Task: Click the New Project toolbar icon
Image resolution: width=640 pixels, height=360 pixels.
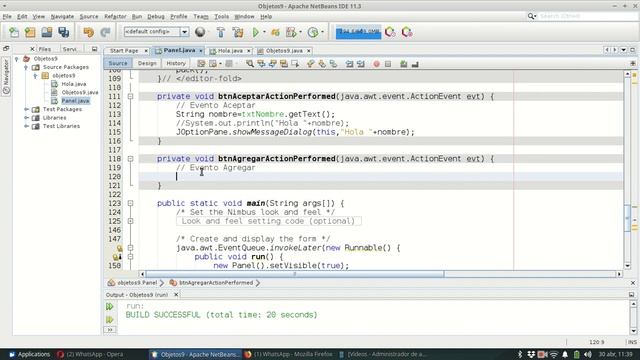Action: pos(30,32)
